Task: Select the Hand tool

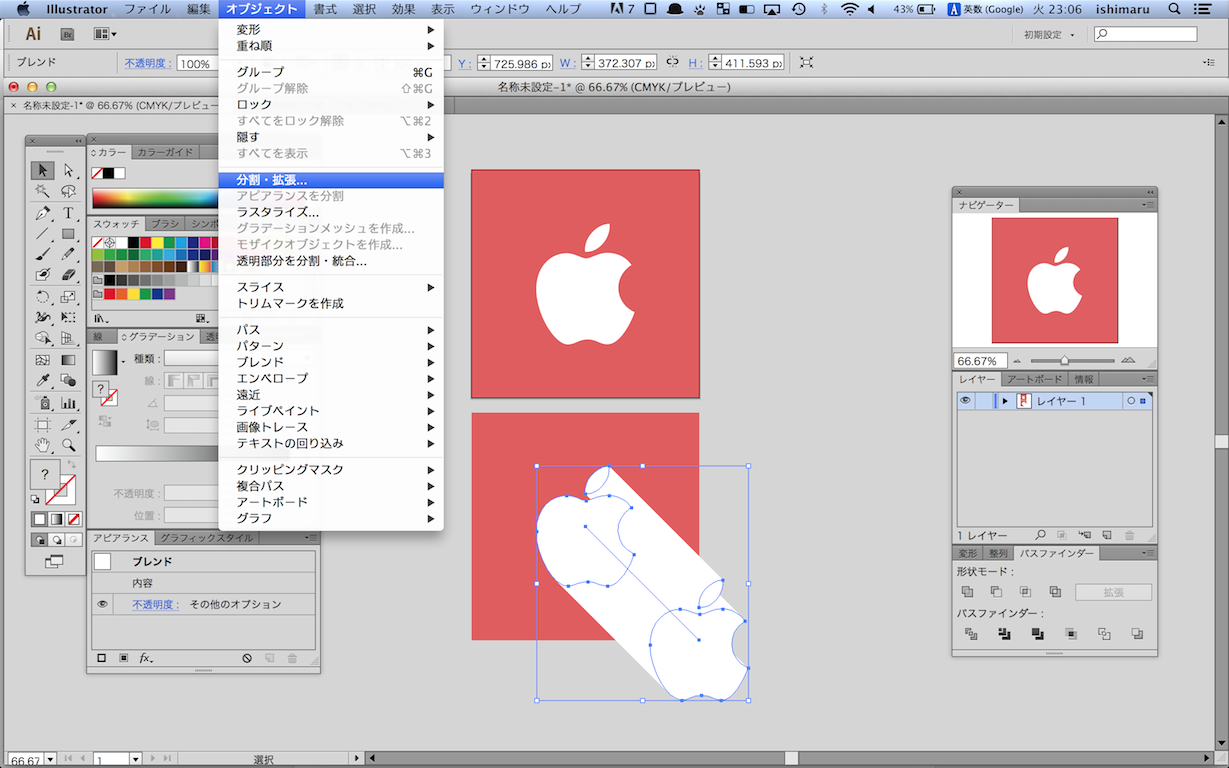Action: pyautogui.click(x=42, y=445)
